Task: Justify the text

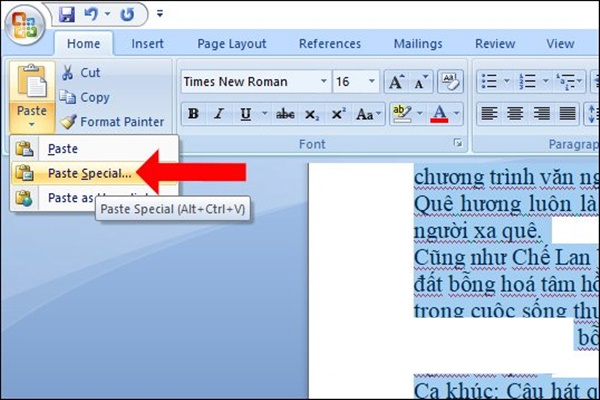Action: (x=567, y=114)
